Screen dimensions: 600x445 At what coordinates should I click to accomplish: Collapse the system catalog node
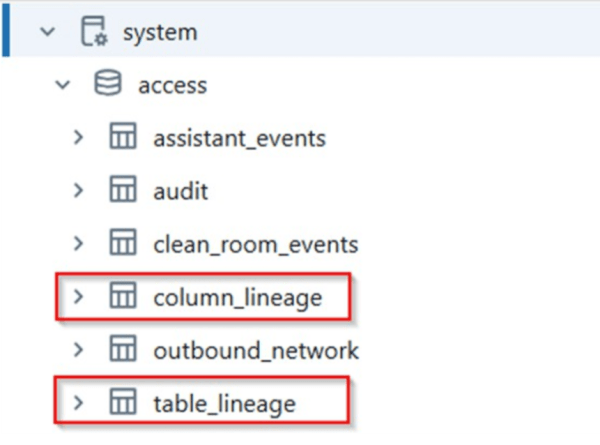tap(46, 32)
